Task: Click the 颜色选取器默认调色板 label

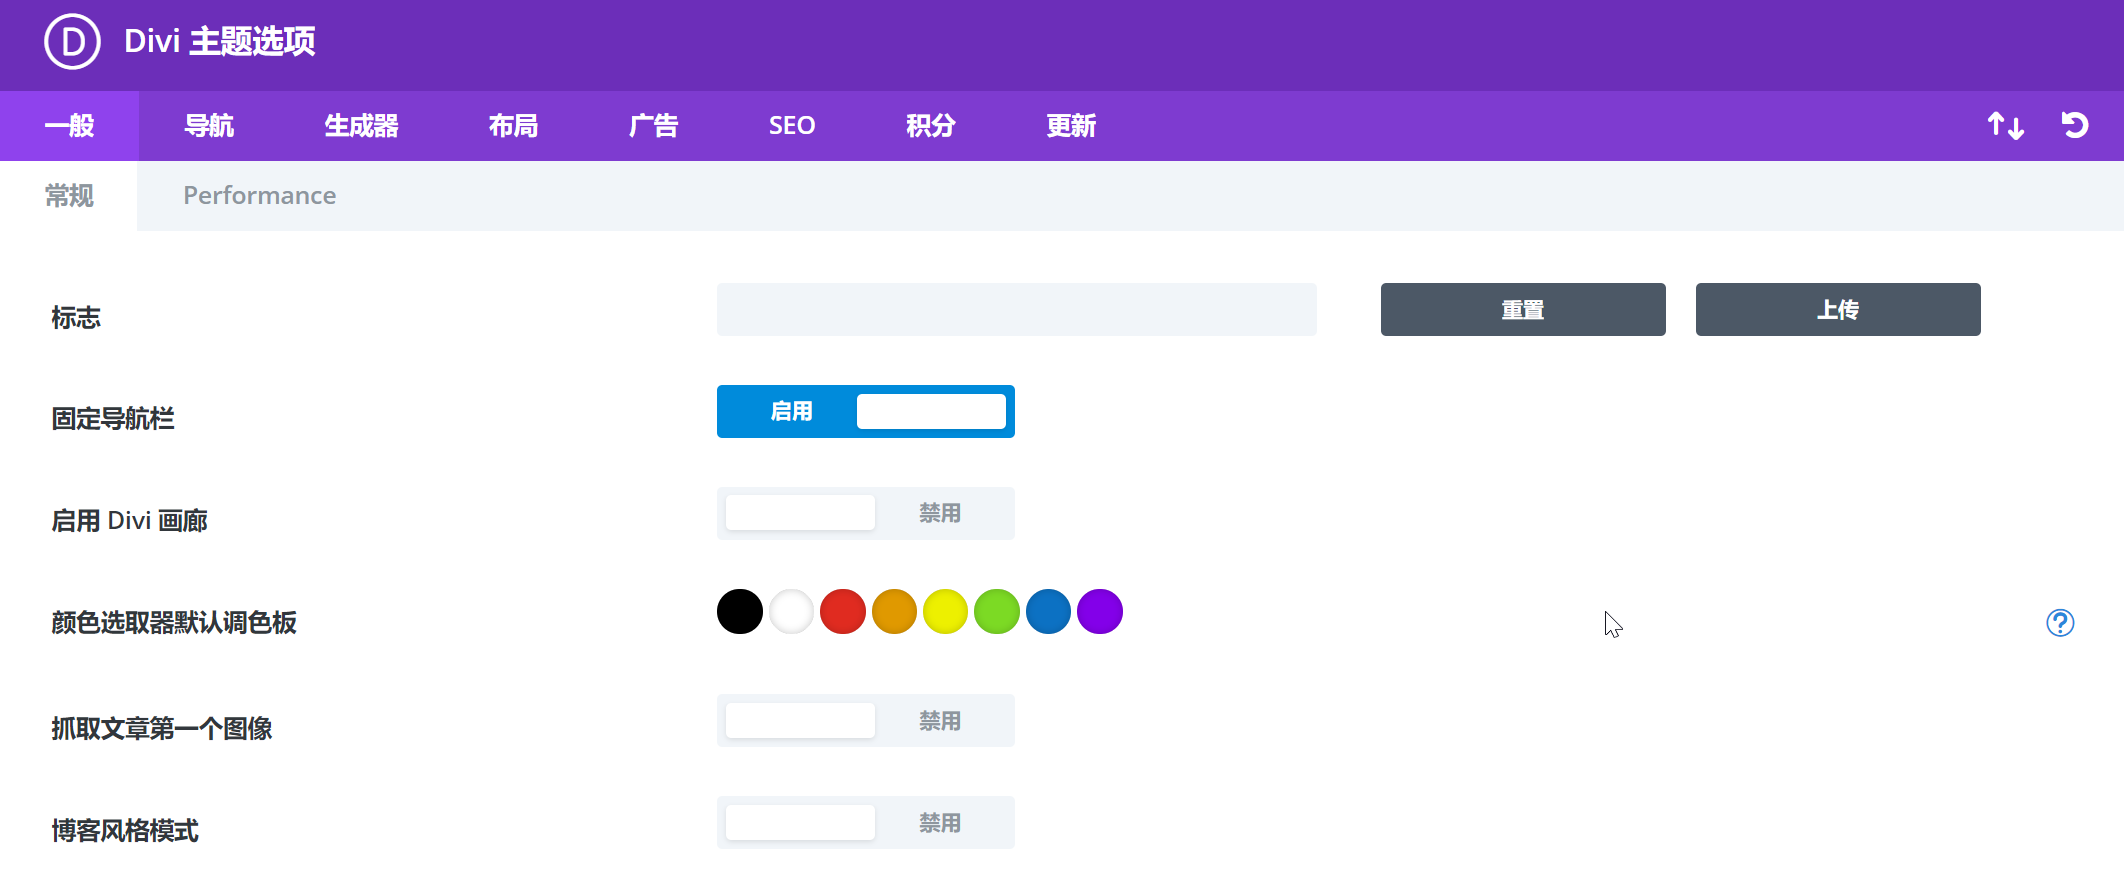Action: [x=174, y=623]
